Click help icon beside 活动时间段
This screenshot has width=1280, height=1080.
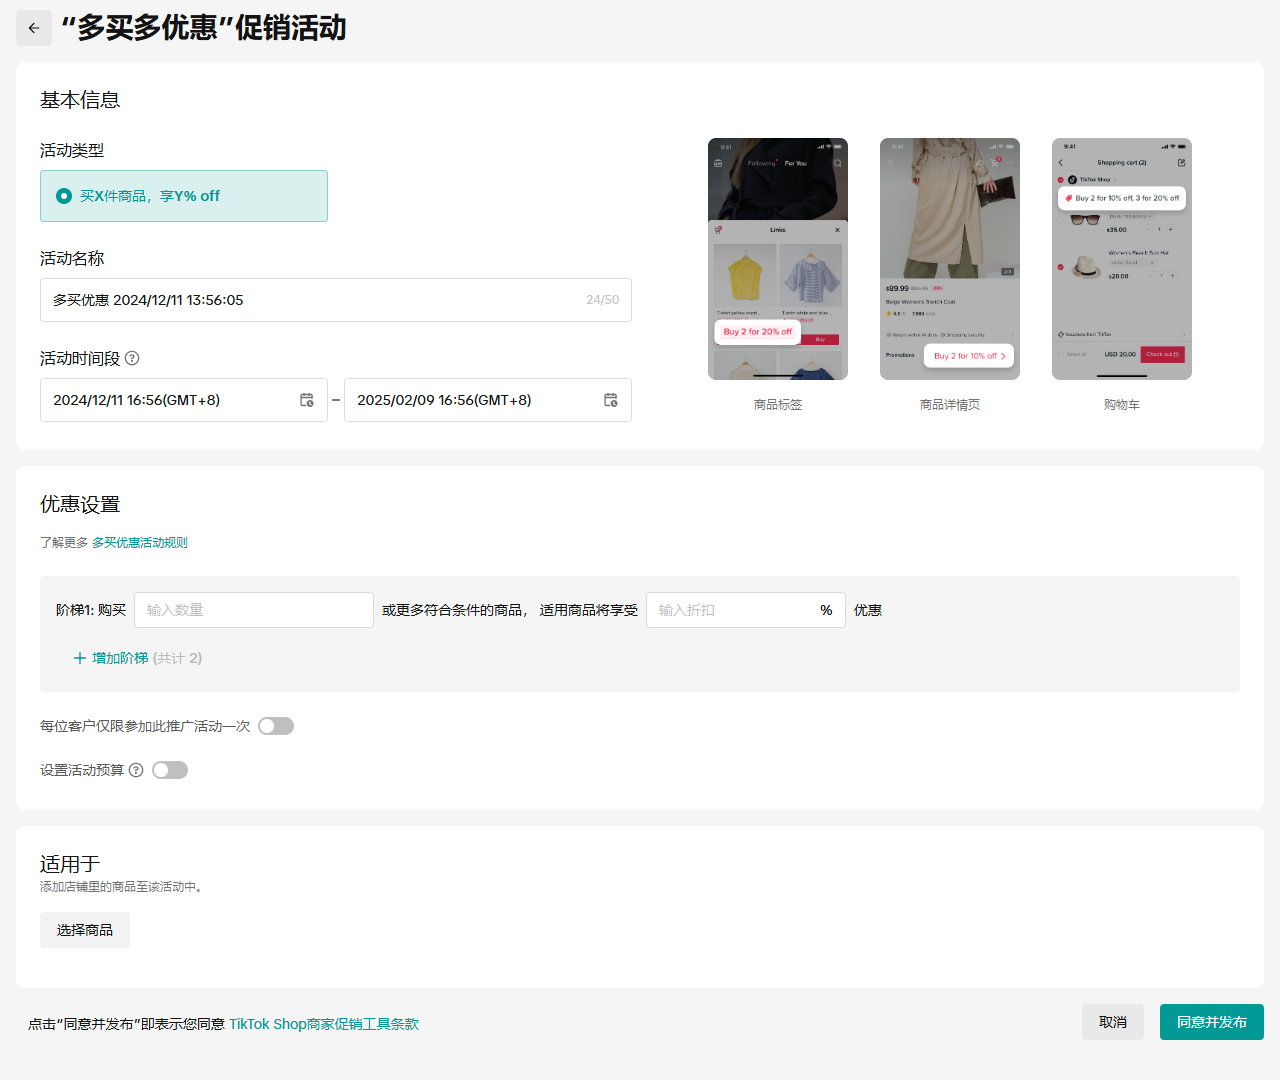(x=132, y=358)
